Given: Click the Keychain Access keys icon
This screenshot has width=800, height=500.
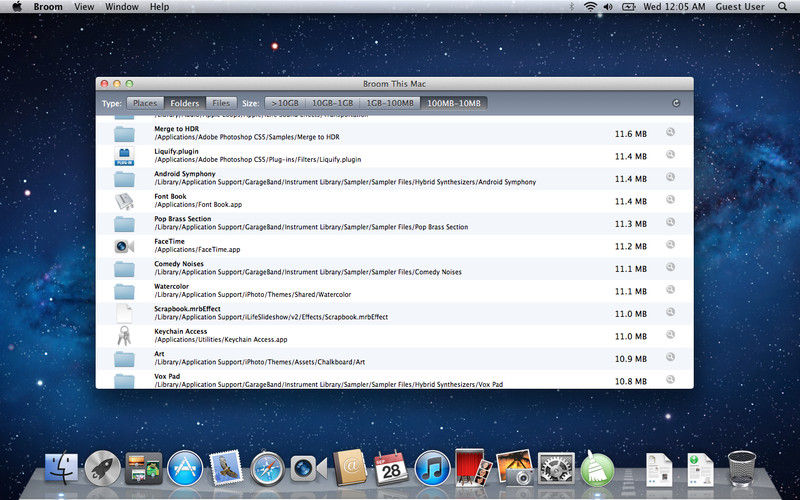Looking at the screenshot, I should (x=124, y=336).
